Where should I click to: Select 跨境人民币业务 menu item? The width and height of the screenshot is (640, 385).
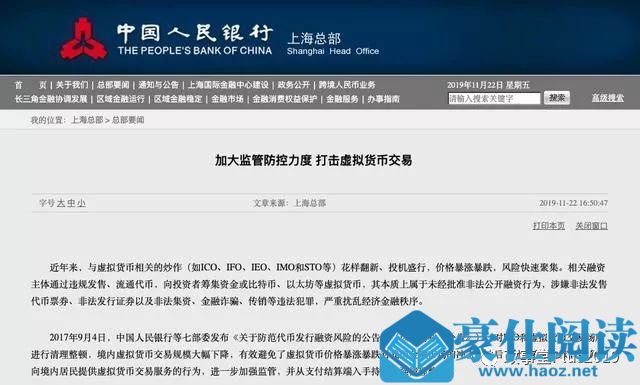coord(347,85)
